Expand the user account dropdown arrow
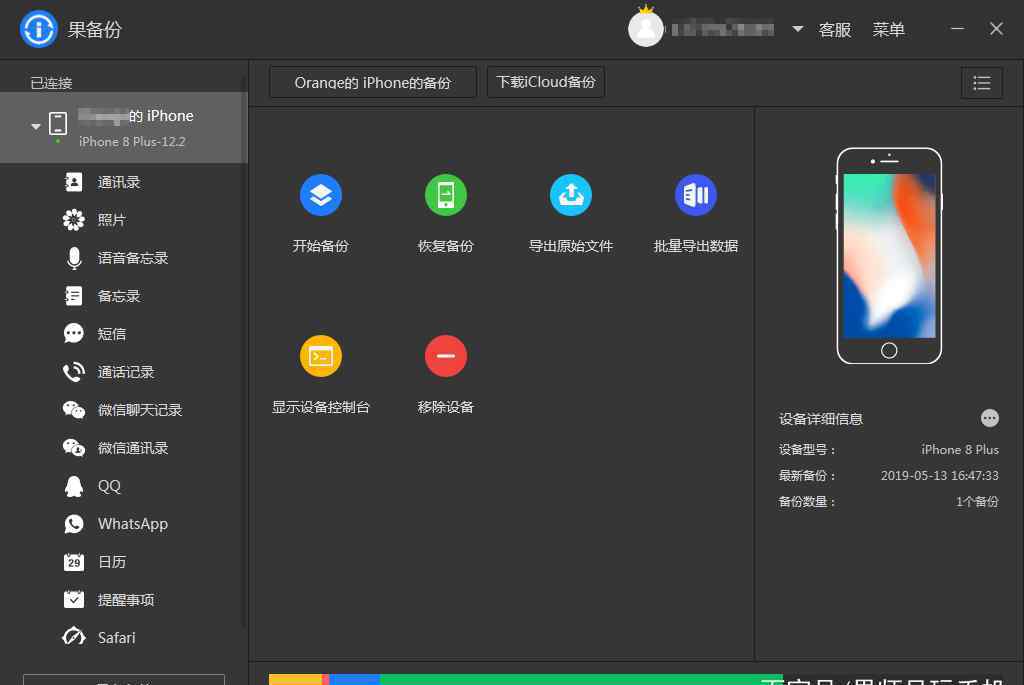This screenshot has height=685, width=1024. [x=797, y=29]
